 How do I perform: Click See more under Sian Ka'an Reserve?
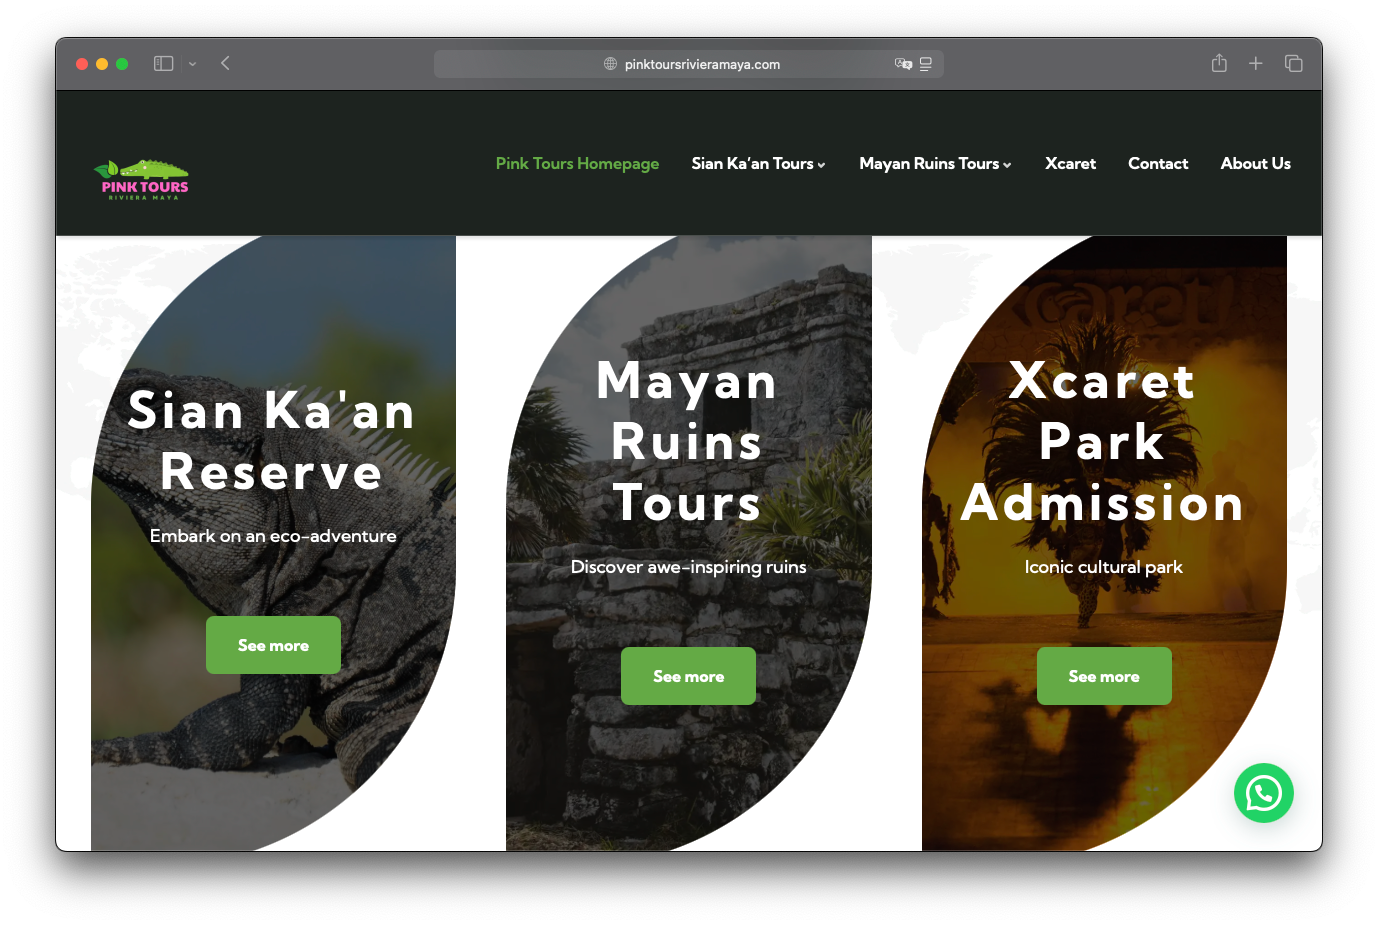point(273,645)
